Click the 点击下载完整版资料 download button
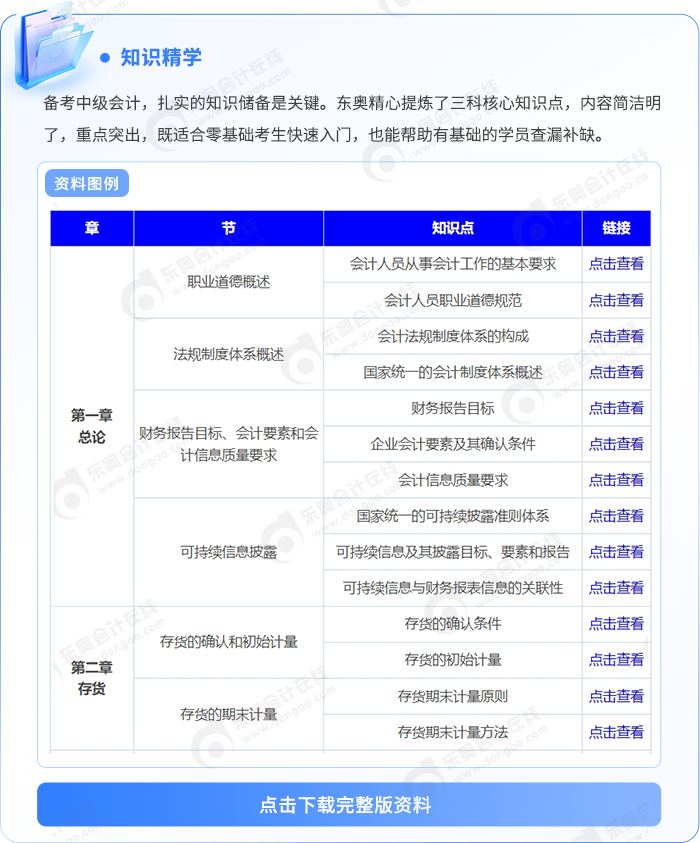Image resolution: width=700 pixels, height=843 pixels. (x=348, y=804)
